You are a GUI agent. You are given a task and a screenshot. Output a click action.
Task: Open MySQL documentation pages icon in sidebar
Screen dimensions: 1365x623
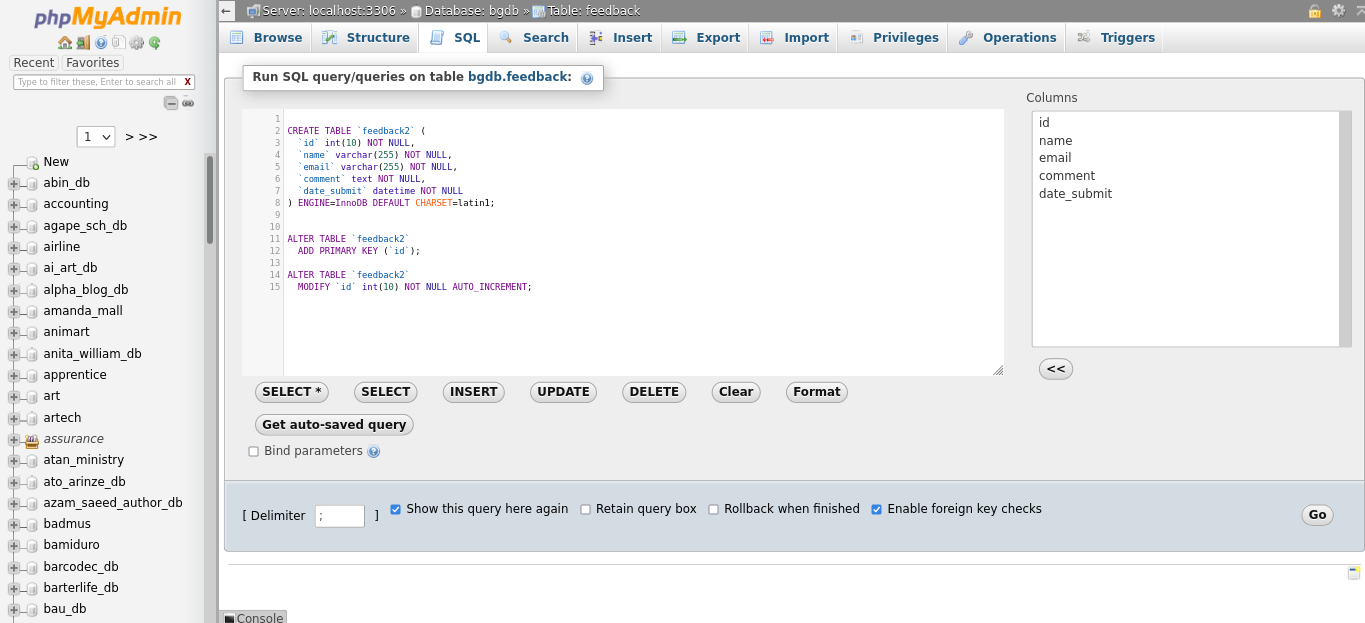pyautogui.click(x=118, y=43)
